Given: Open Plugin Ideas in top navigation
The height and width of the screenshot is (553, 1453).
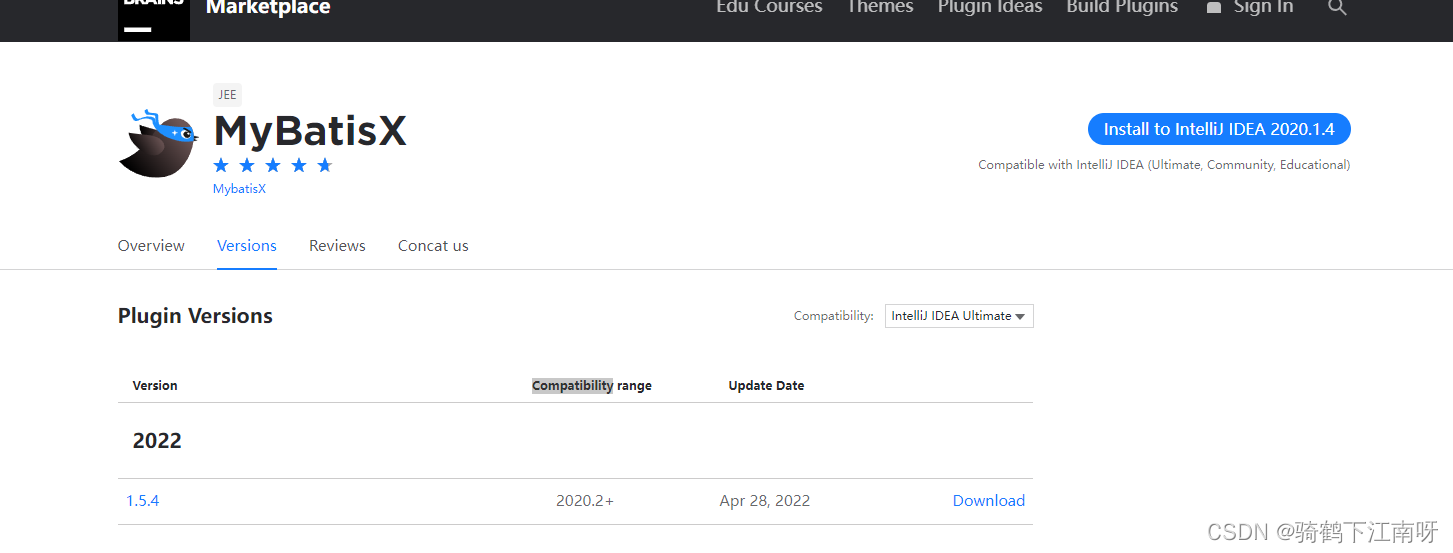Looking at the screenshot, I should click(x=990, y=8).
